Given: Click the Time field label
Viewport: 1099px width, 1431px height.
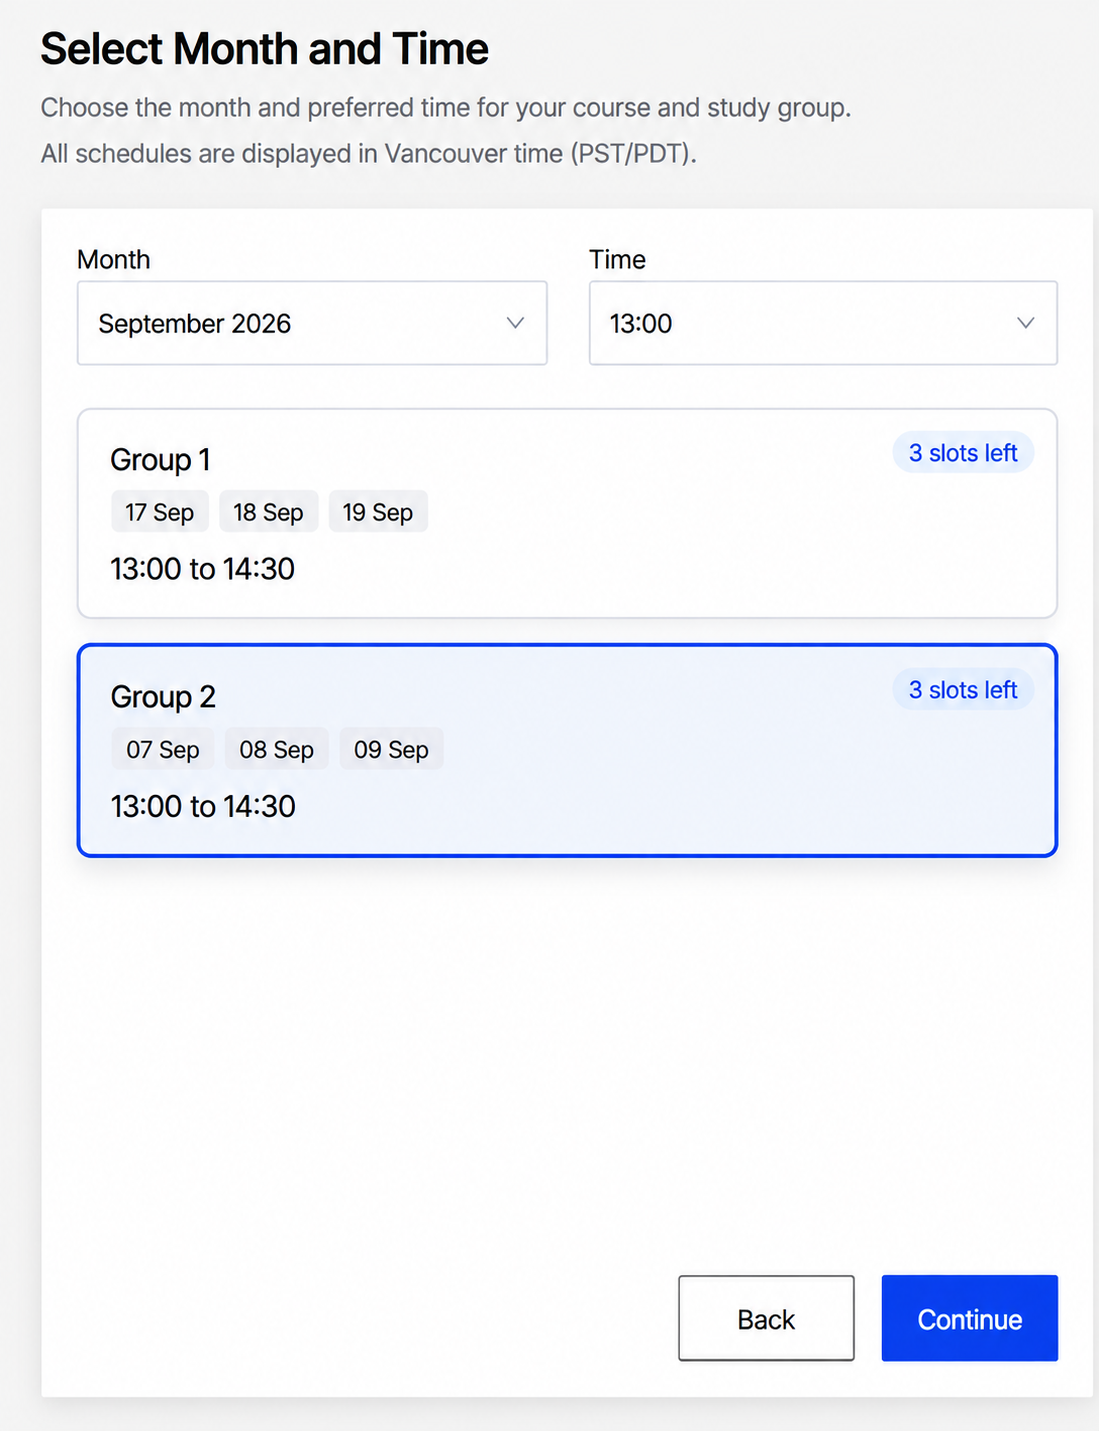Looking at the screenshot, I should (617, 260).
